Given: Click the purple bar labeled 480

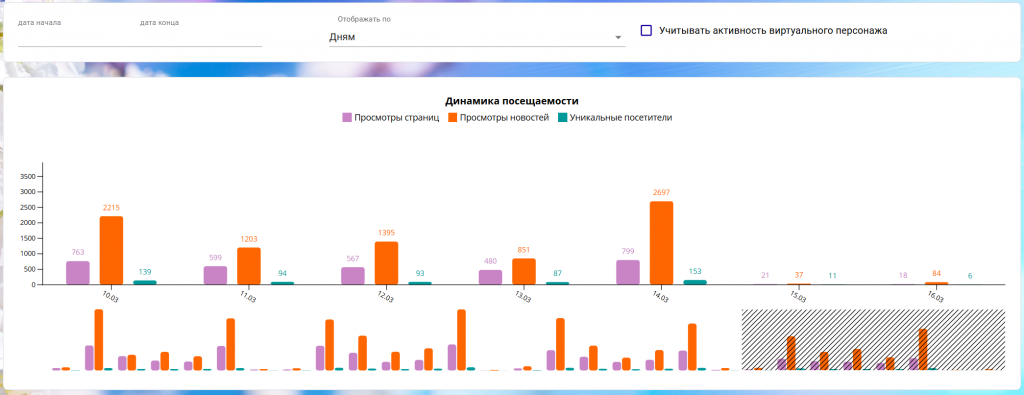Looking at the screenshot, I should [490, 277].
